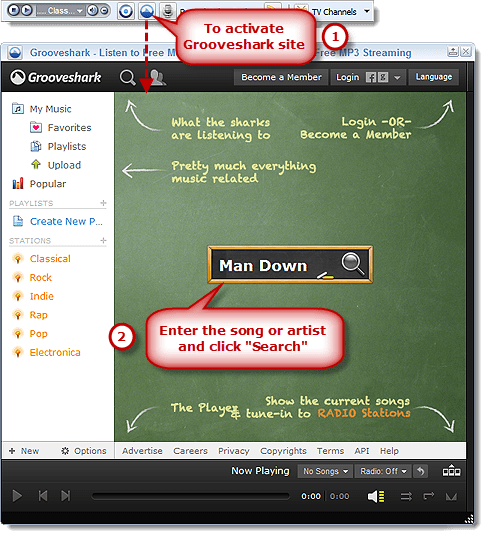The height and width of the screenshot is (555, 500).
Task: Click the player volume speaker icon
Action: click(x=376, y=496)
